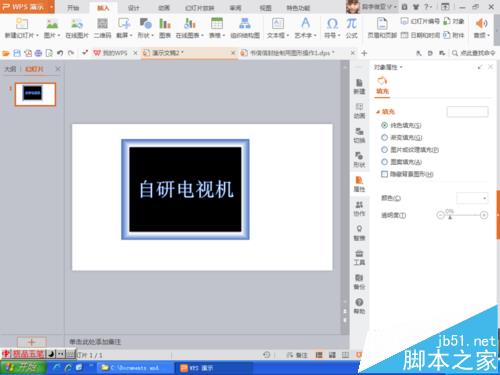Switch to the 视图 ribbon tab
Screen dimensions: 500x375
pyautogui.click(x=266, y=8)
